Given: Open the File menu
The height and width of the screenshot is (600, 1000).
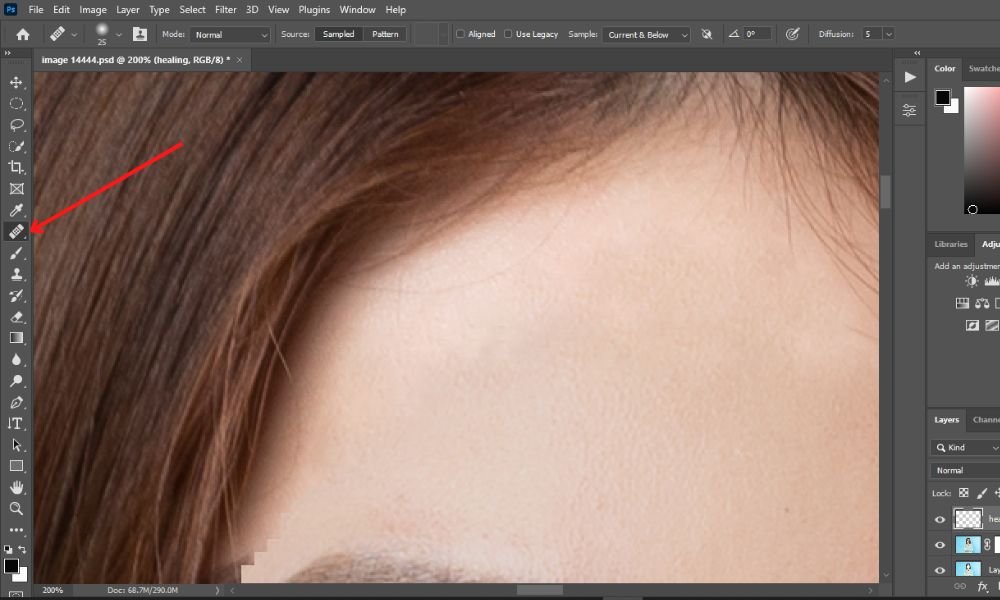Looking at the screenshot, I should [x=36, y=10].
